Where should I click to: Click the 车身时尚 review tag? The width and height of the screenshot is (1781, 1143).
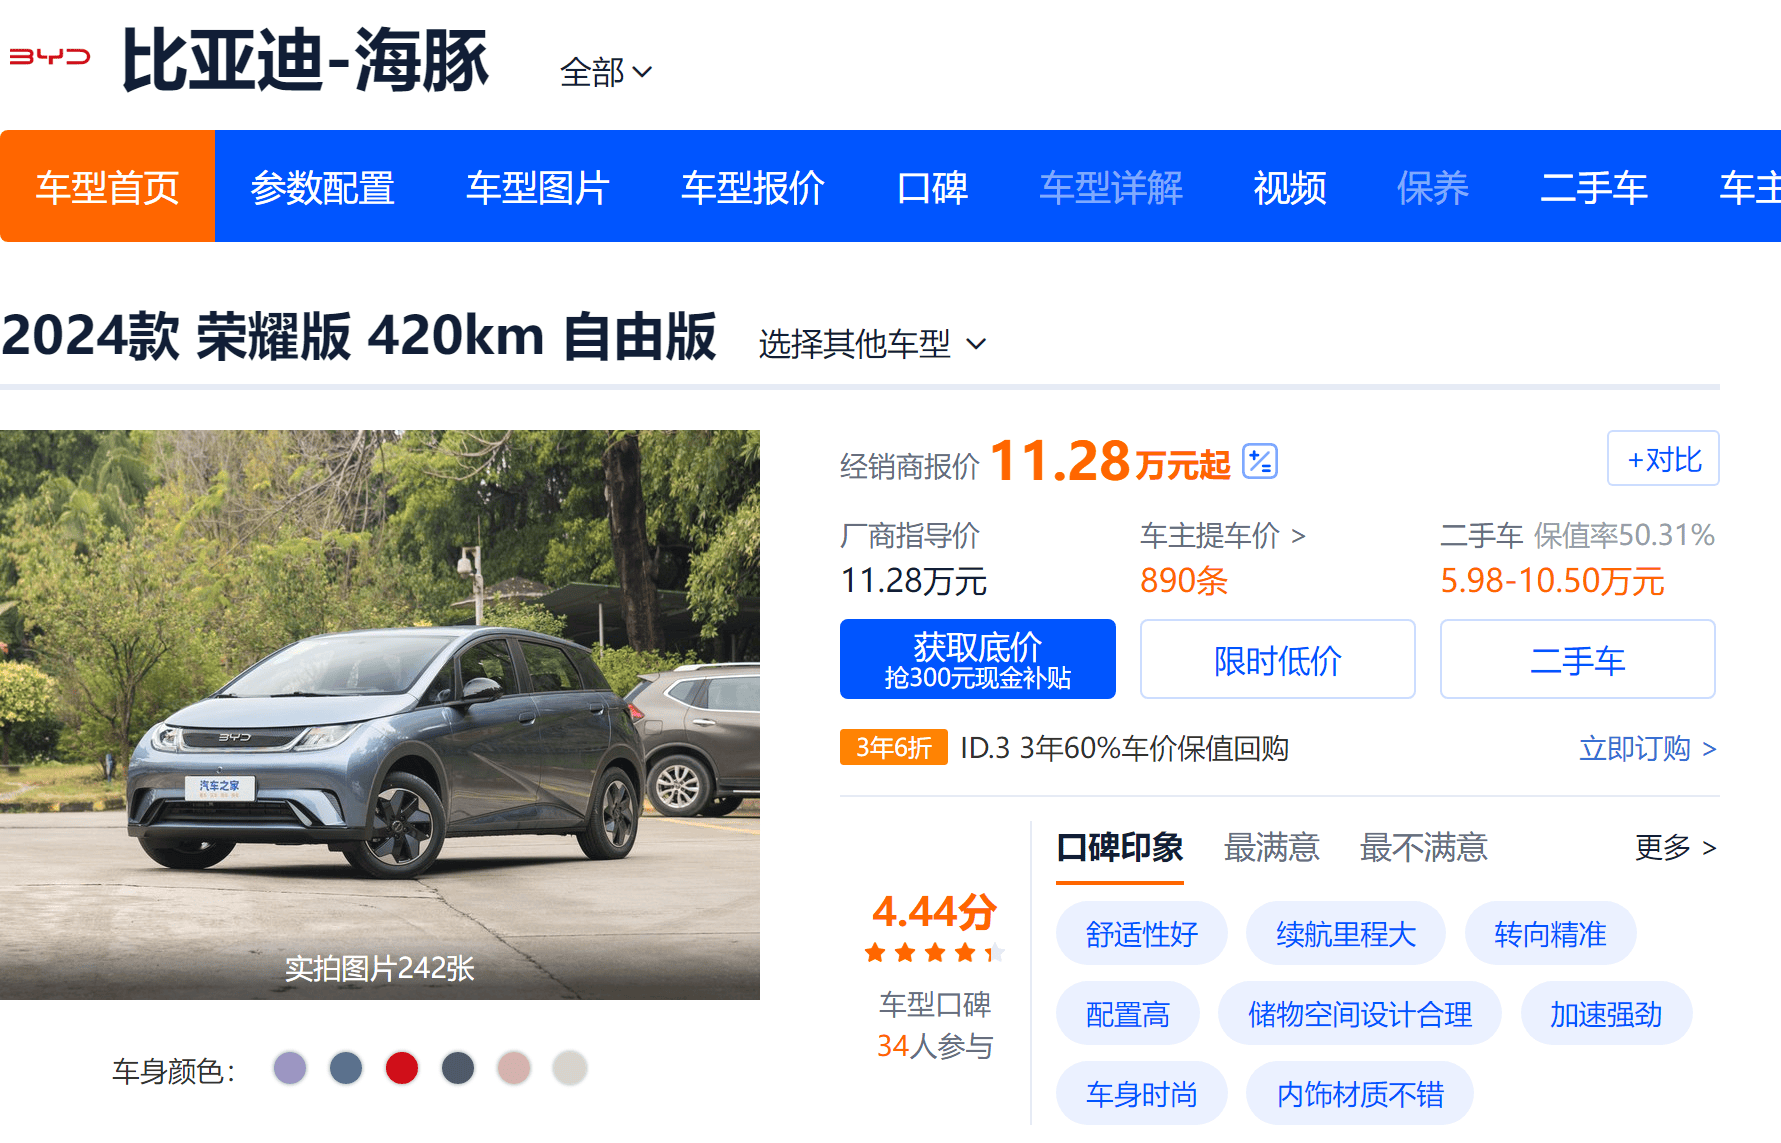tap(1141, 1093)
